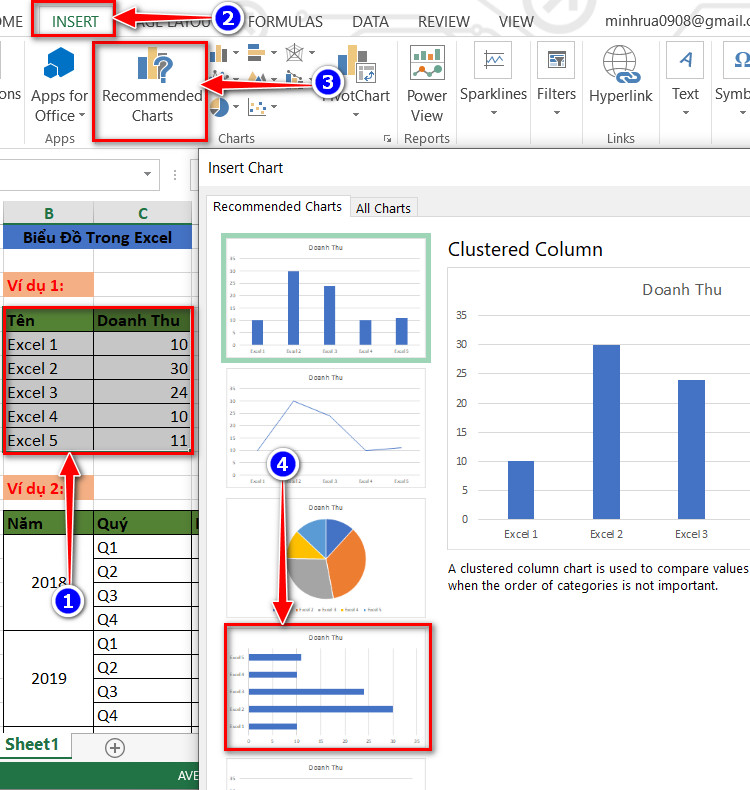The width and height of the screenshot is (750, 790).
Task: Select the 'Excel 1' cell
Action: tap(49, 345)
